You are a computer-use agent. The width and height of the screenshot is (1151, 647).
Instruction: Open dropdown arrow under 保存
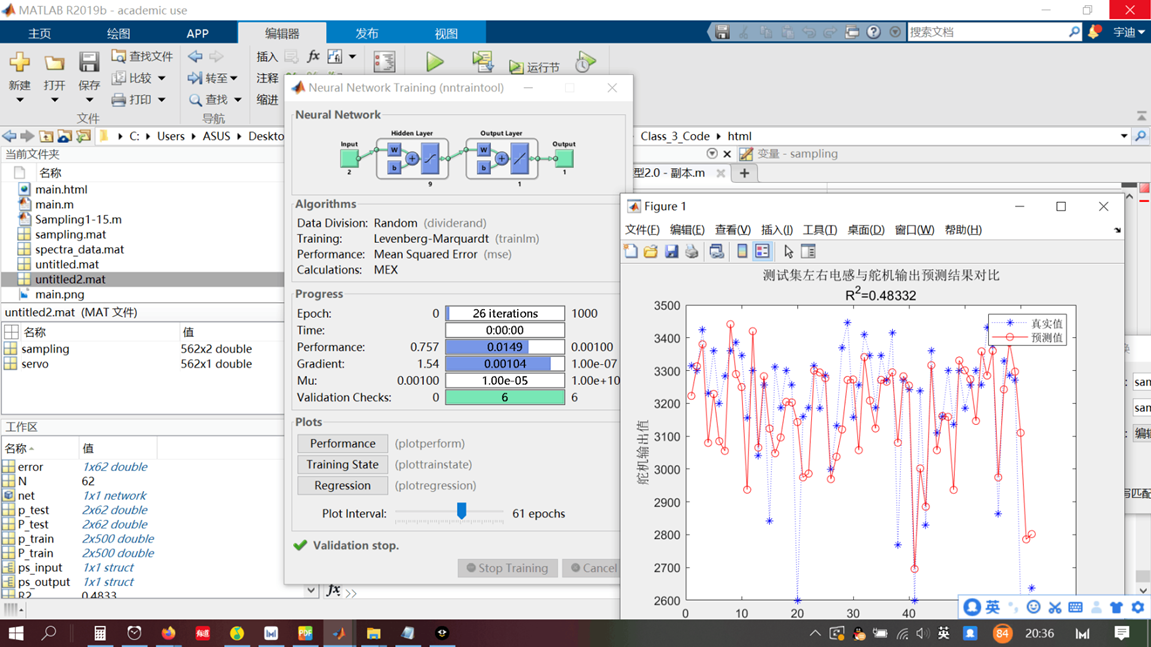point(89,100)
